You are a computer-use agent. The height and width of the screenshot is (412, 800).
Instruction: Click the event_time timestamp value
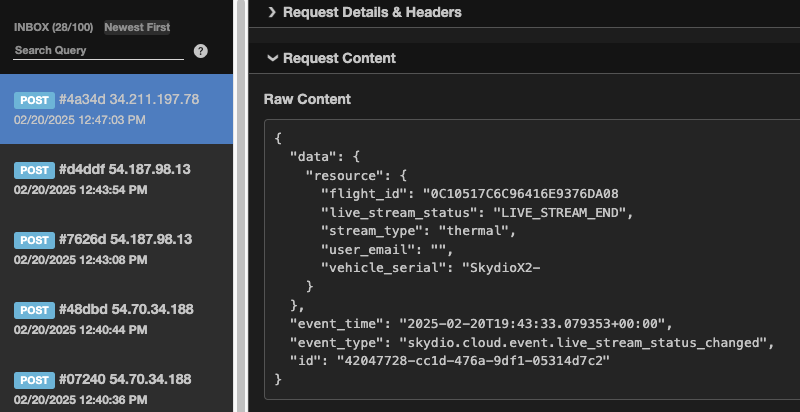click(533, 324)
